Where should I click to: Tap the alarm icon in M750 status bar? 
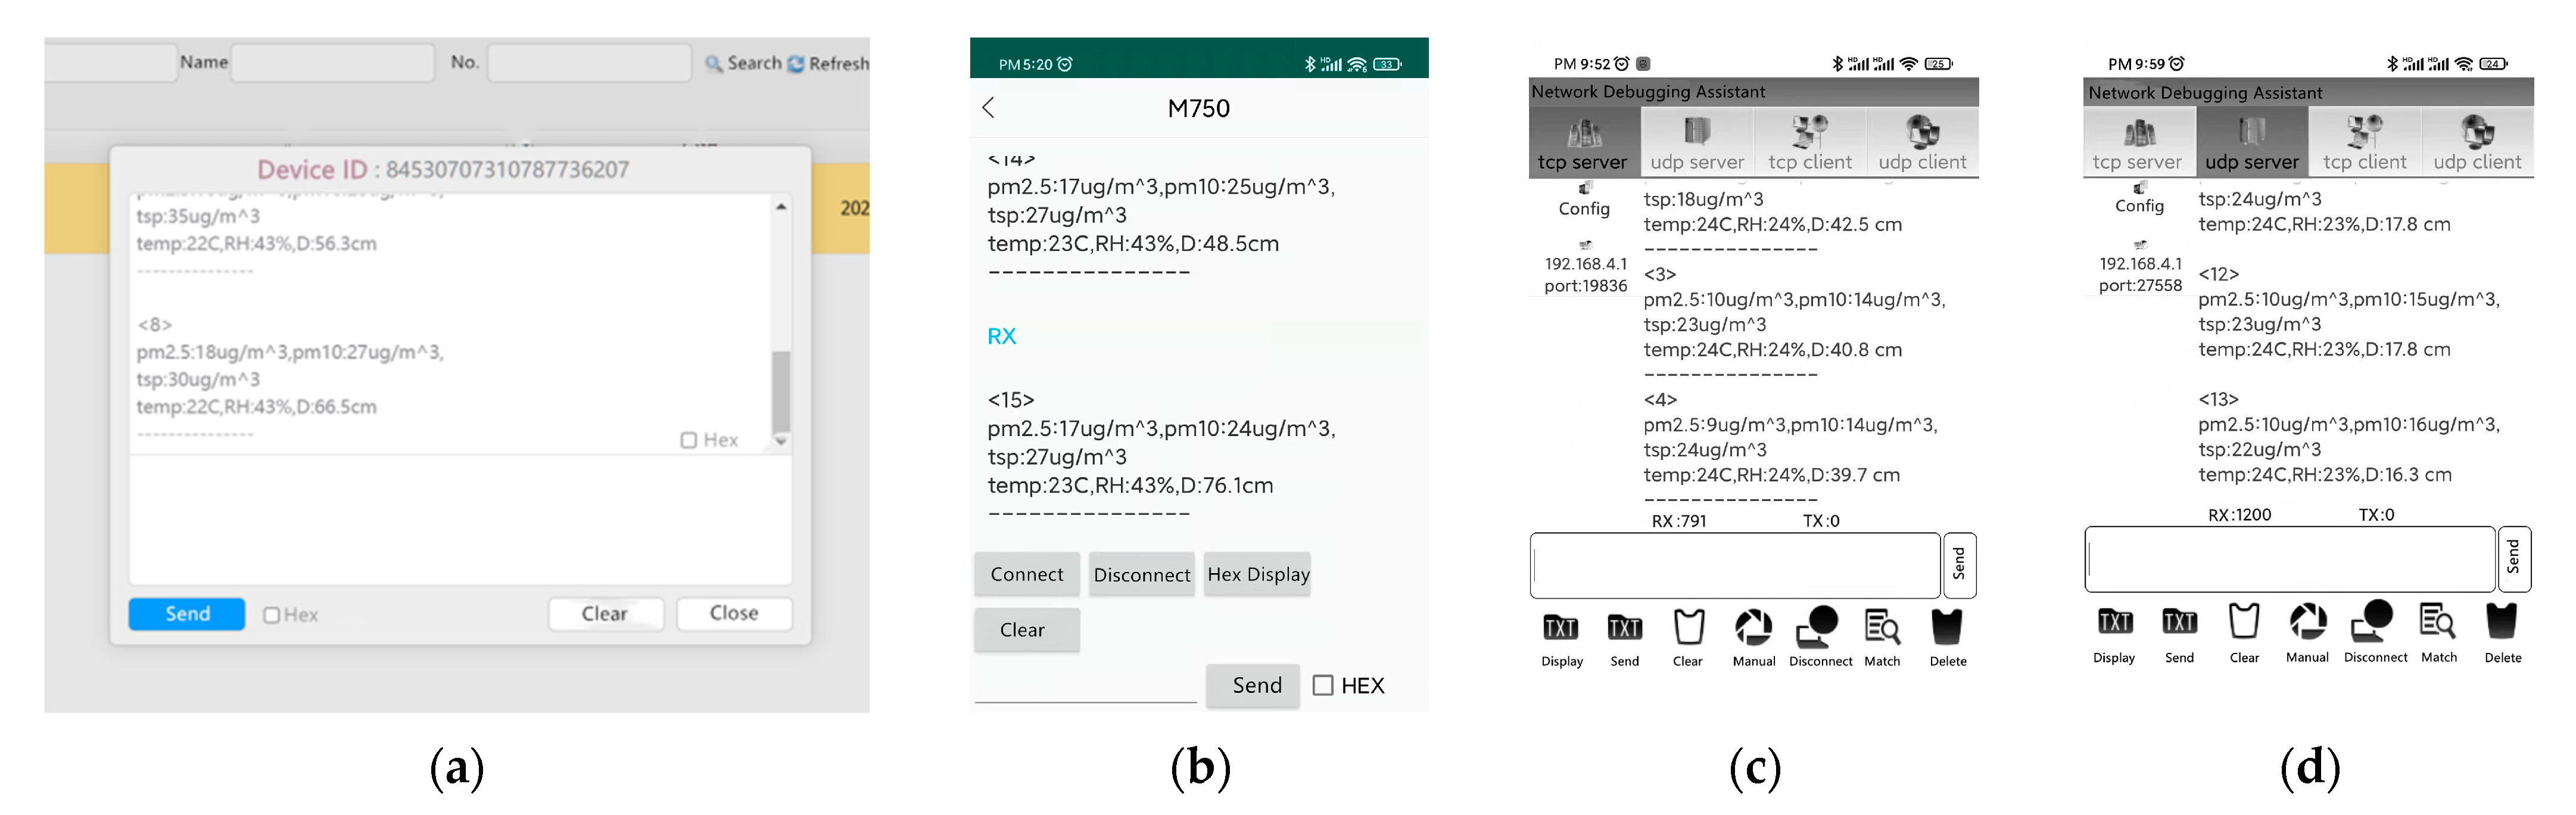1065,64
